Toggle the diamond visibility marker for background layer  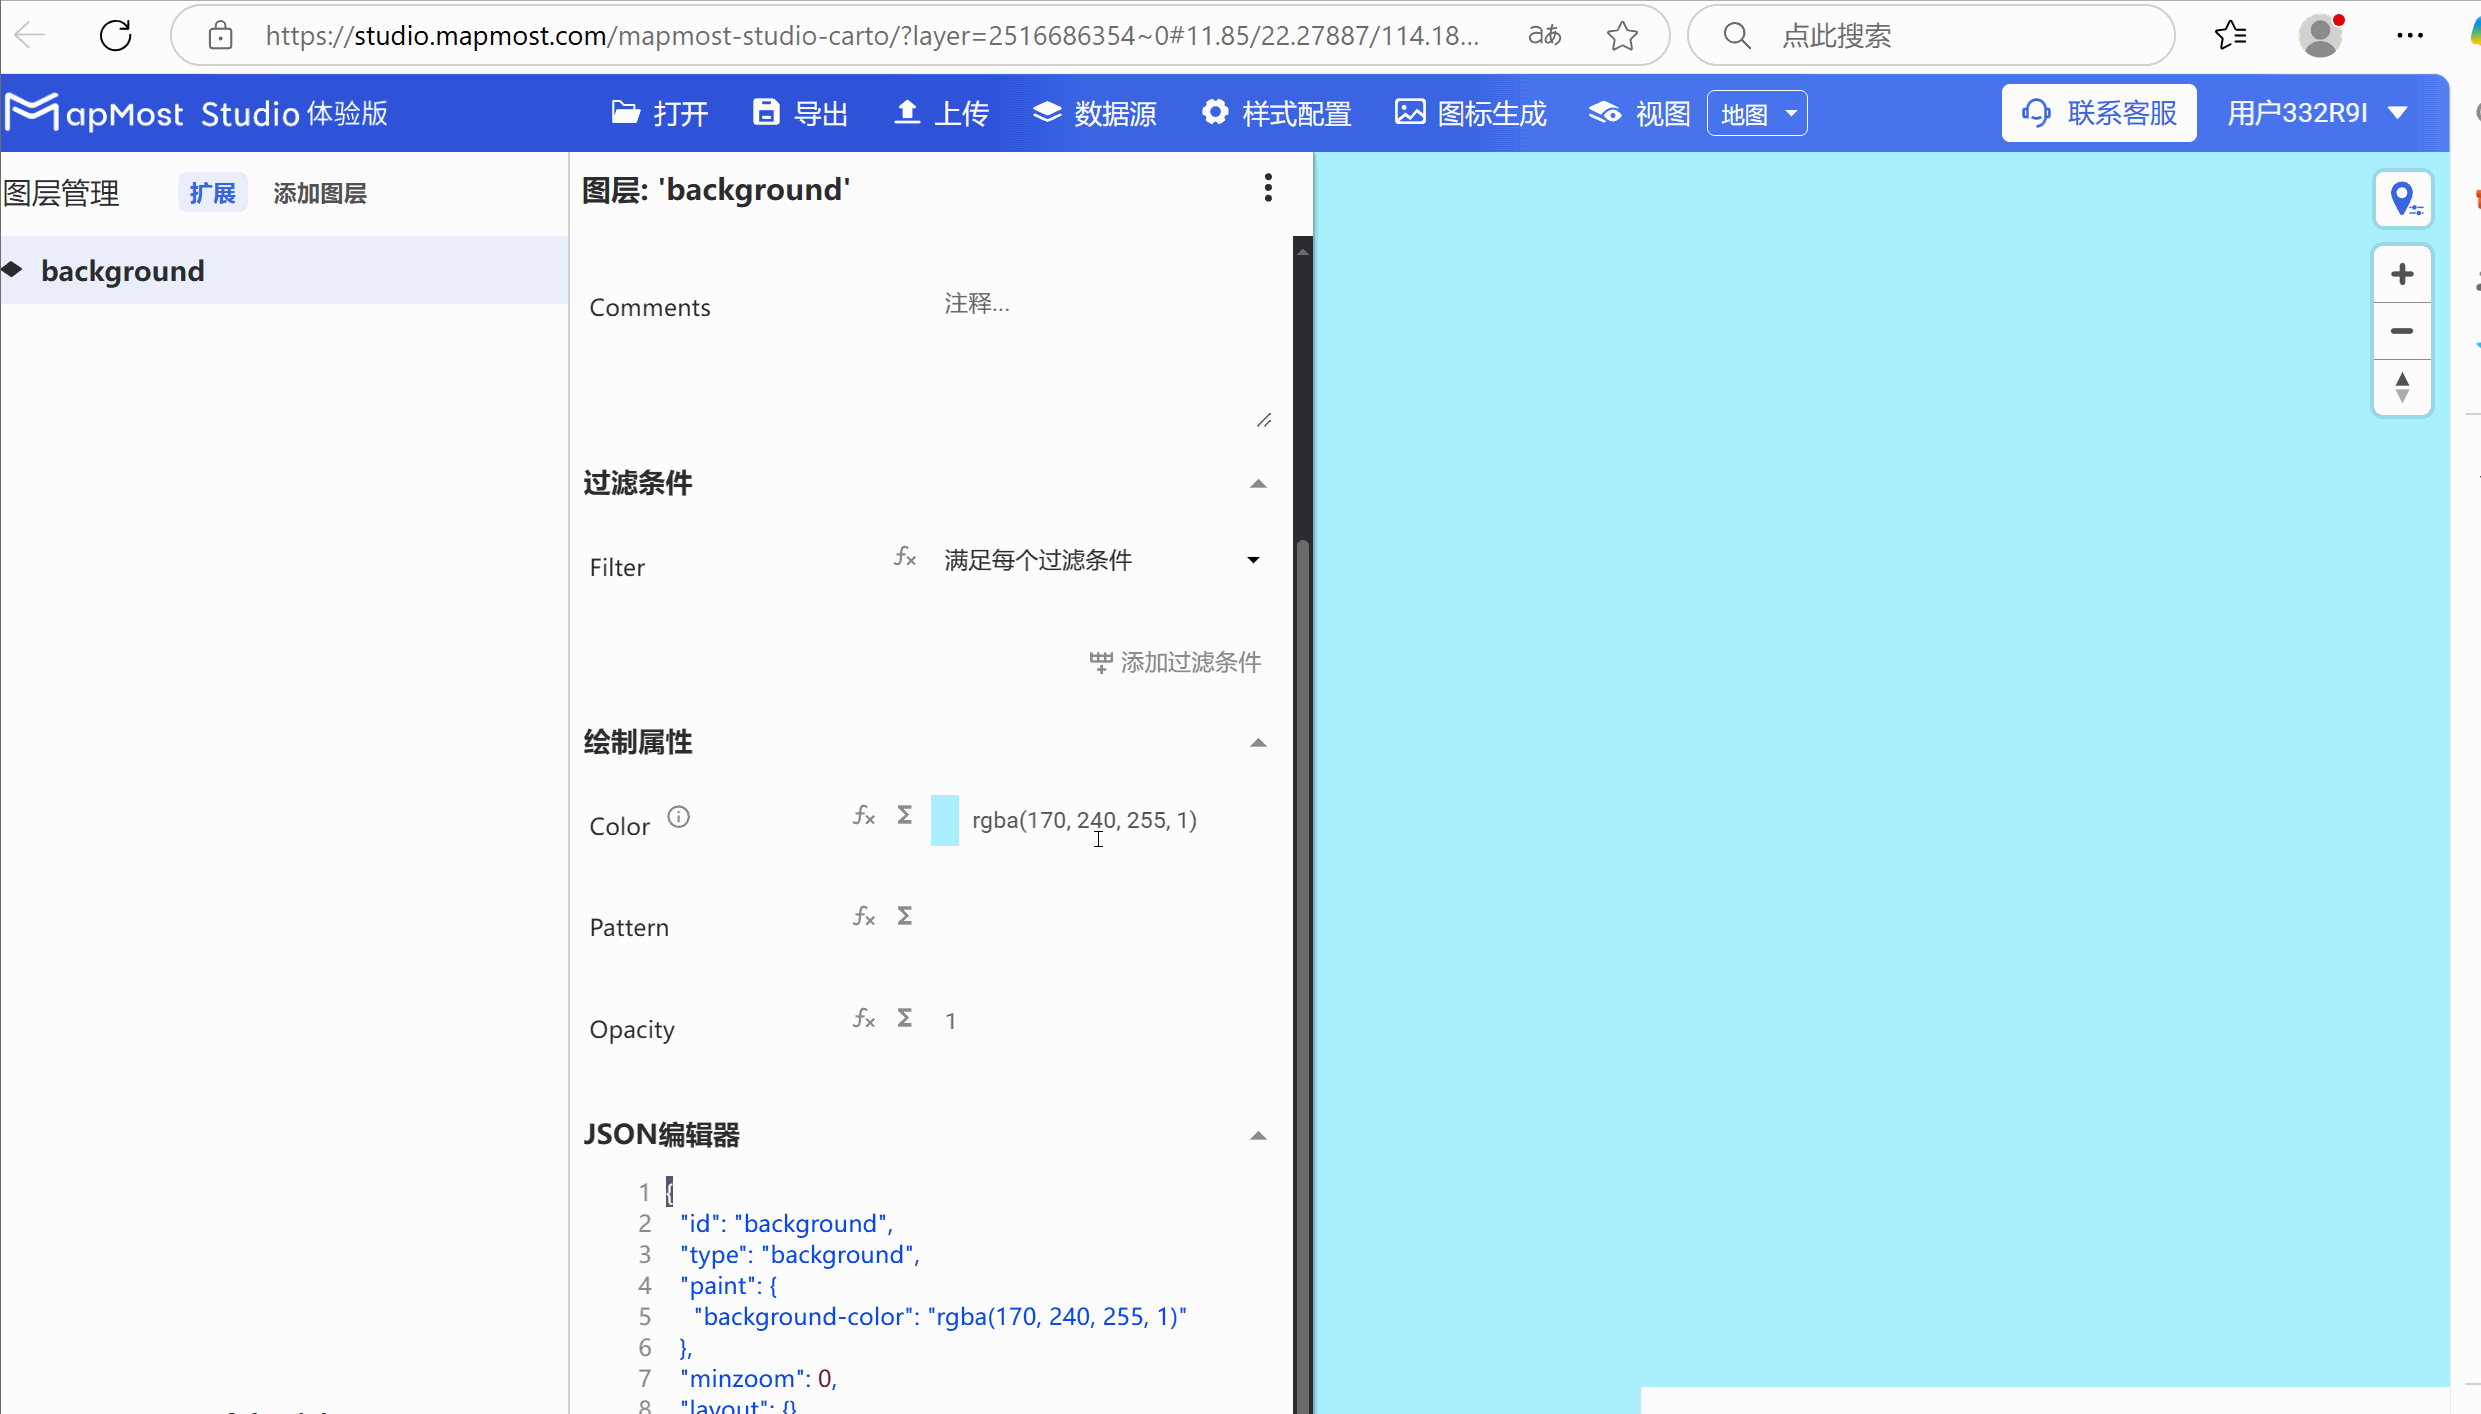[x=13, y=269]
